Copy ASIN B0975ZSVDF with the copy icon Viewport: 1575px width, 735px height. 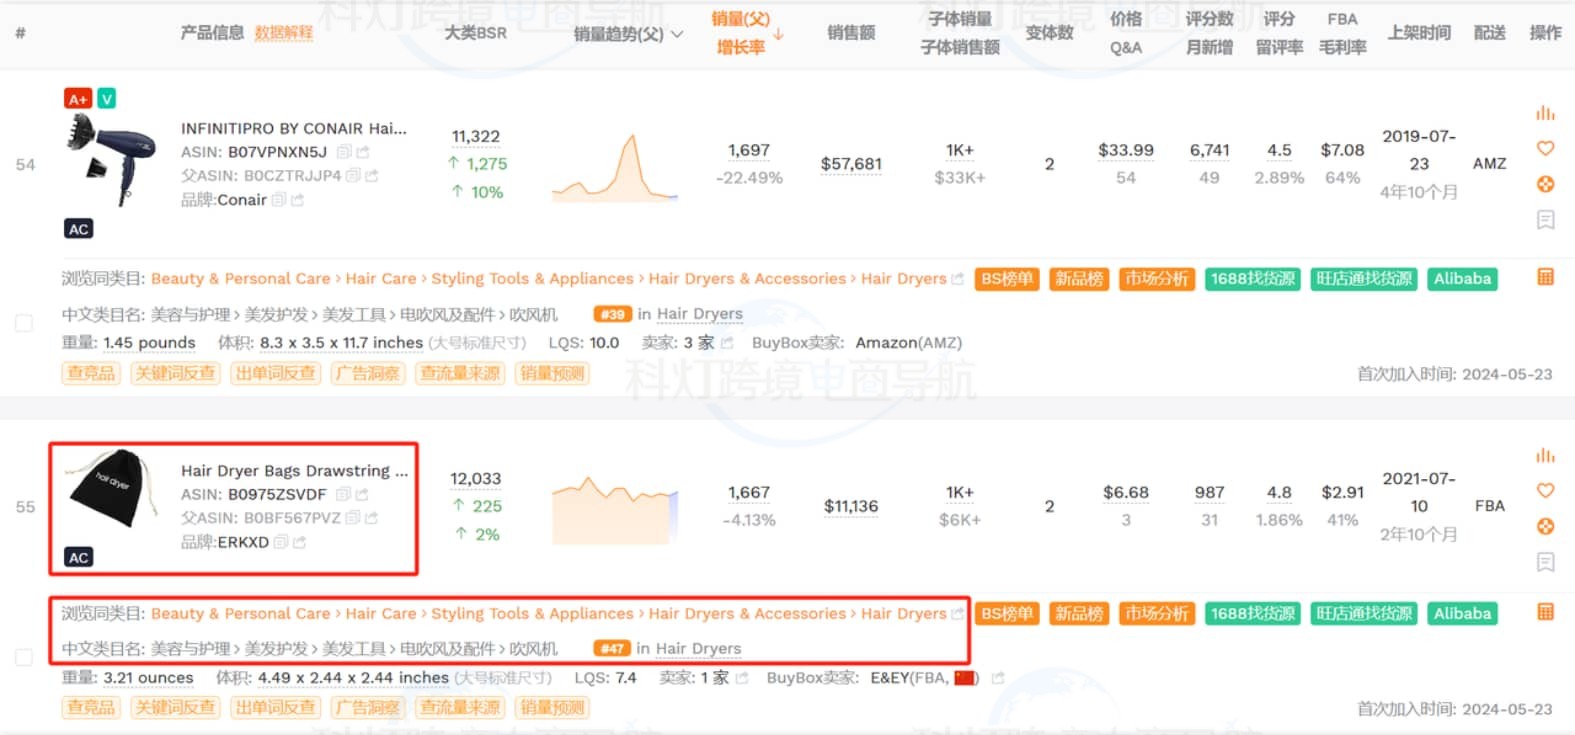click(x=343, y=494)
